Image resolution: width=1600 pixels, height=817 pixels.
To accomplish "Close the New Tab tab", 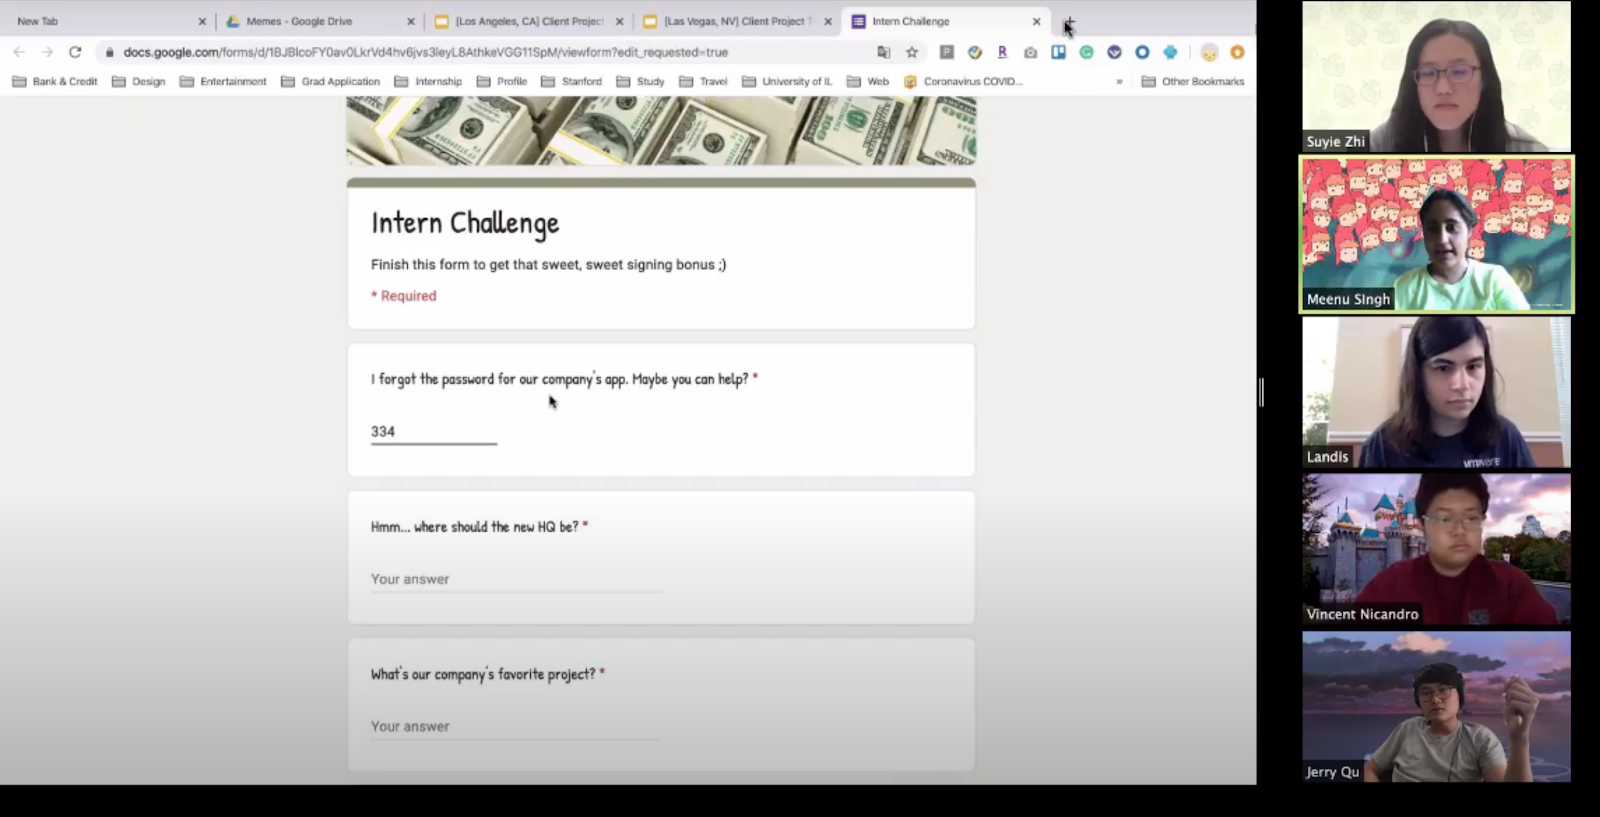I will [202, 21].
